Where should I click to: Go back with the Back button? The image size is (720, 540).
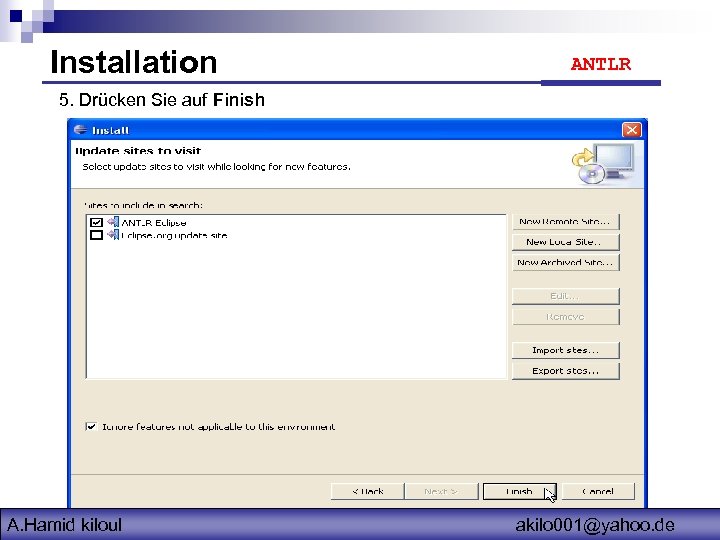point(367,491)
